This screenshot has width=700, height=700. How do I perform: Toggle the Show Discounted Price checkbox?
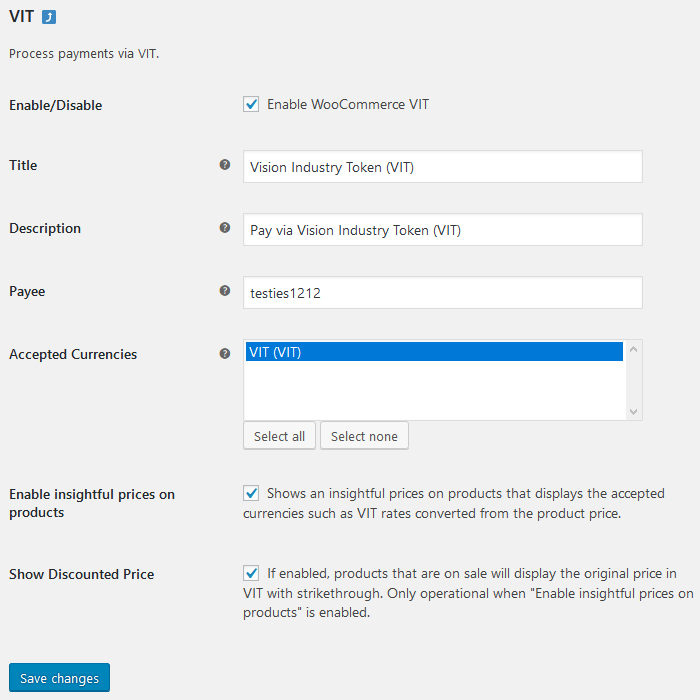[251, 573]
